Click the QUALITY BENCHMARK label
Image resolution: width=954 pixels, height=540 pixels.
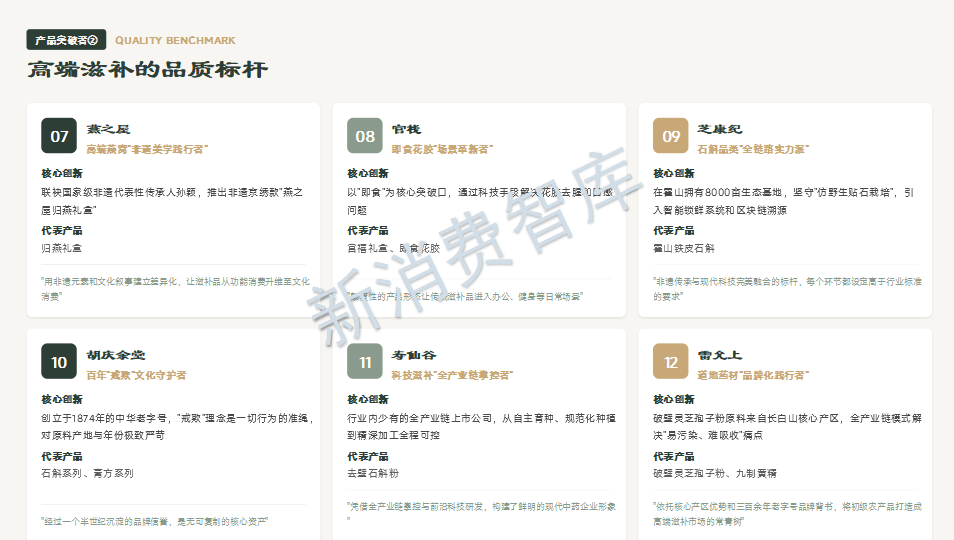click(x=175, y=41)
